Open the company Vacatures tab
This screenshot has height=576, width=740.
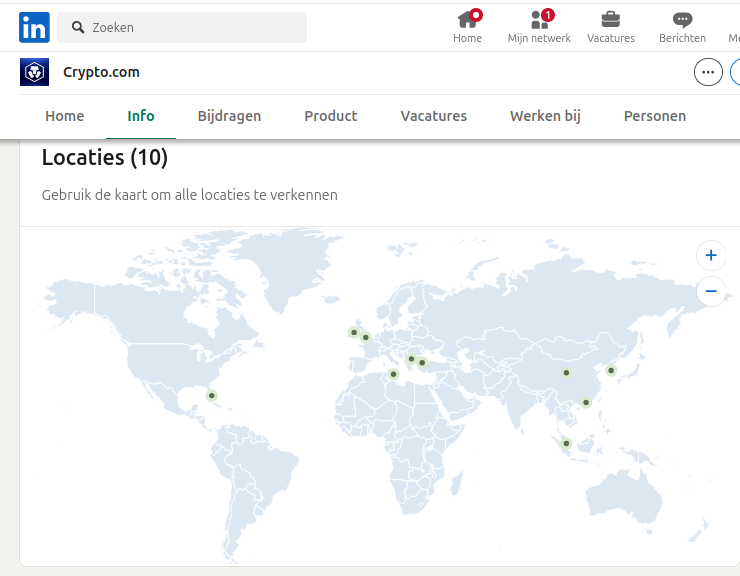434,116
